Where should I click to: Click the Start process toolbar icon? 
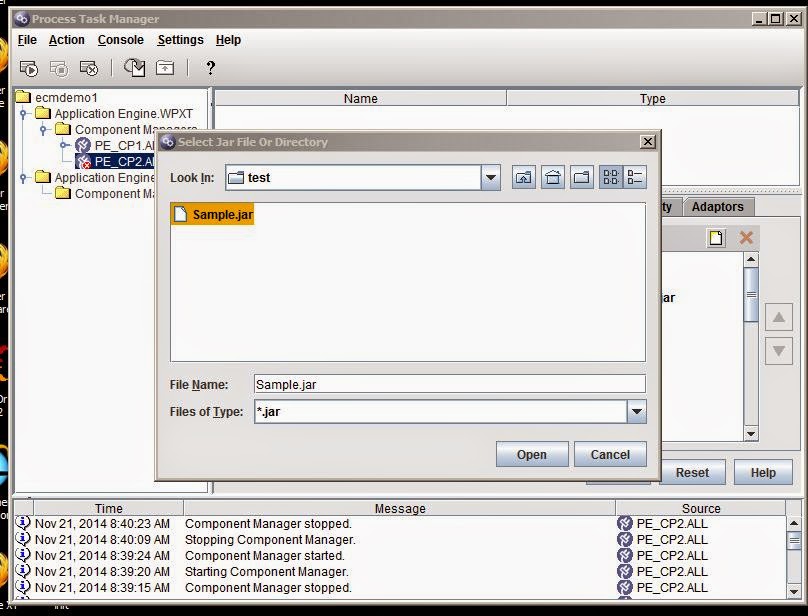(30, 69)
